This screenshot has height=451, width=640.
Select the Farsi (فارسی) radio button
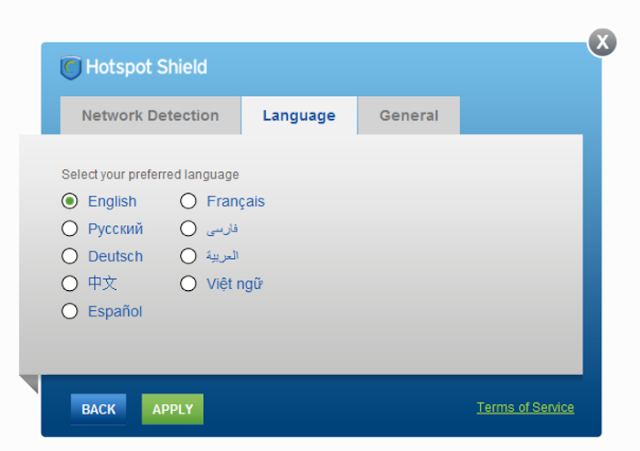click(x=188, y=229)
